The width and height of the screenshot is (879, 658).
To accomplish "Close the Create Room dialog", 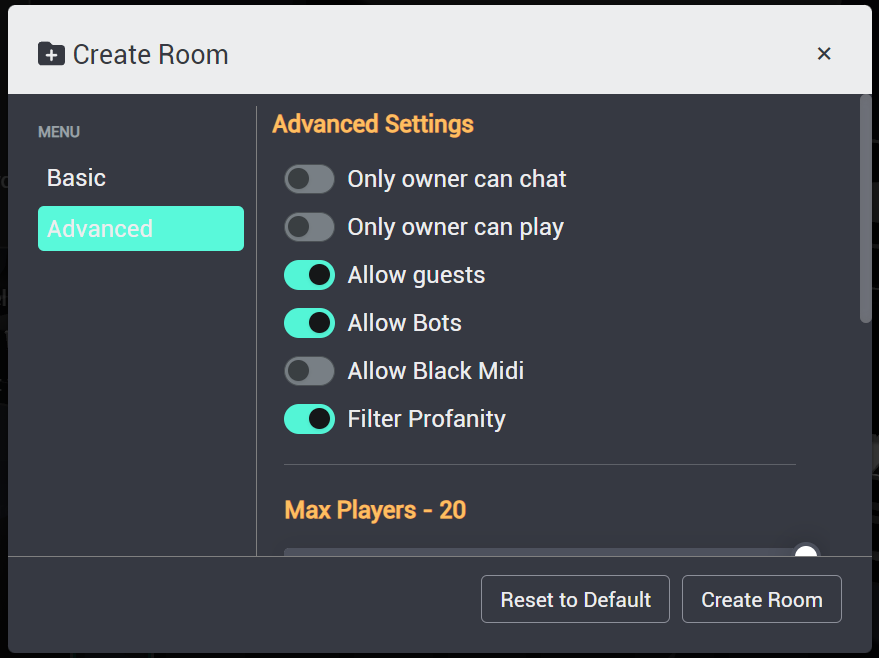I will [824, 54].
